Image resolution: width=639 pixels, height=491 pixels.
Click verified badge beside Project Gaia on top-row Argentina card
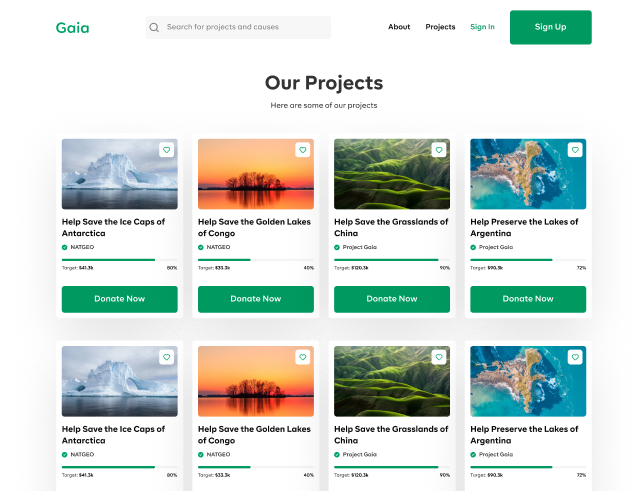tap(473, 247)
